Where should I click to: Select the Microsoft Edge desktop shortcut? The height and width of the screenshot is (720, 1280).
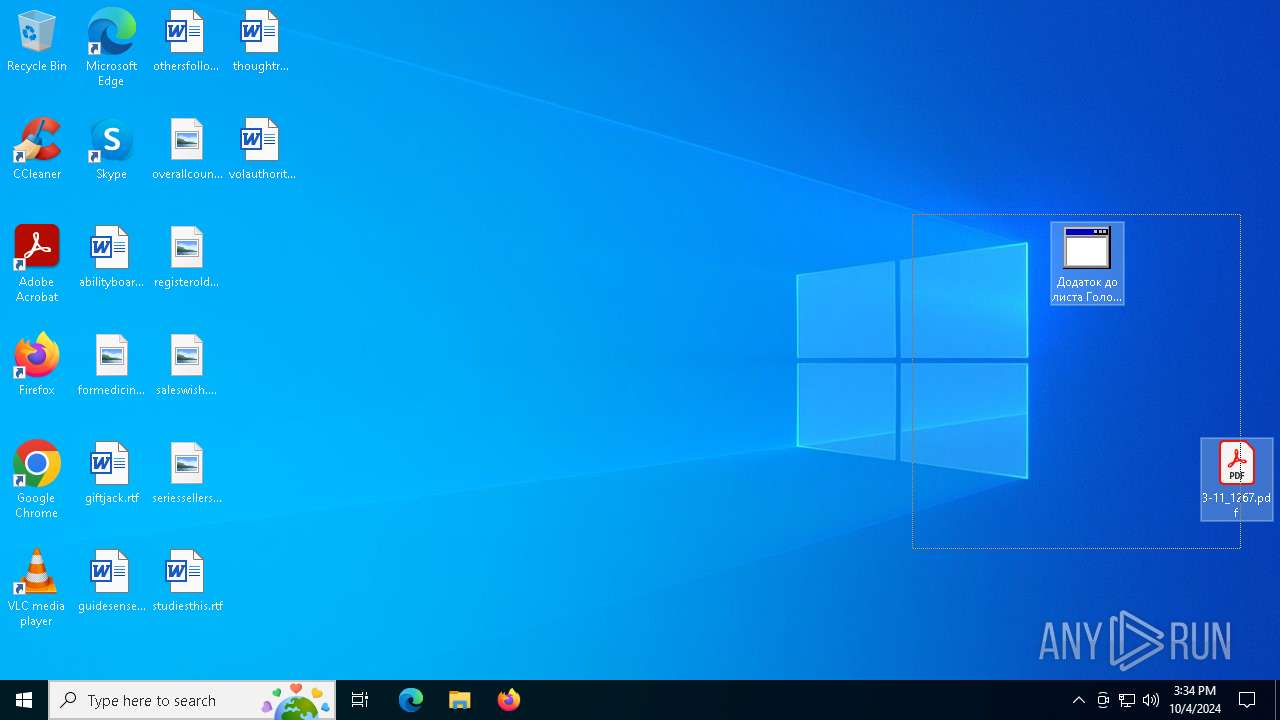click(x=111, y=47)
